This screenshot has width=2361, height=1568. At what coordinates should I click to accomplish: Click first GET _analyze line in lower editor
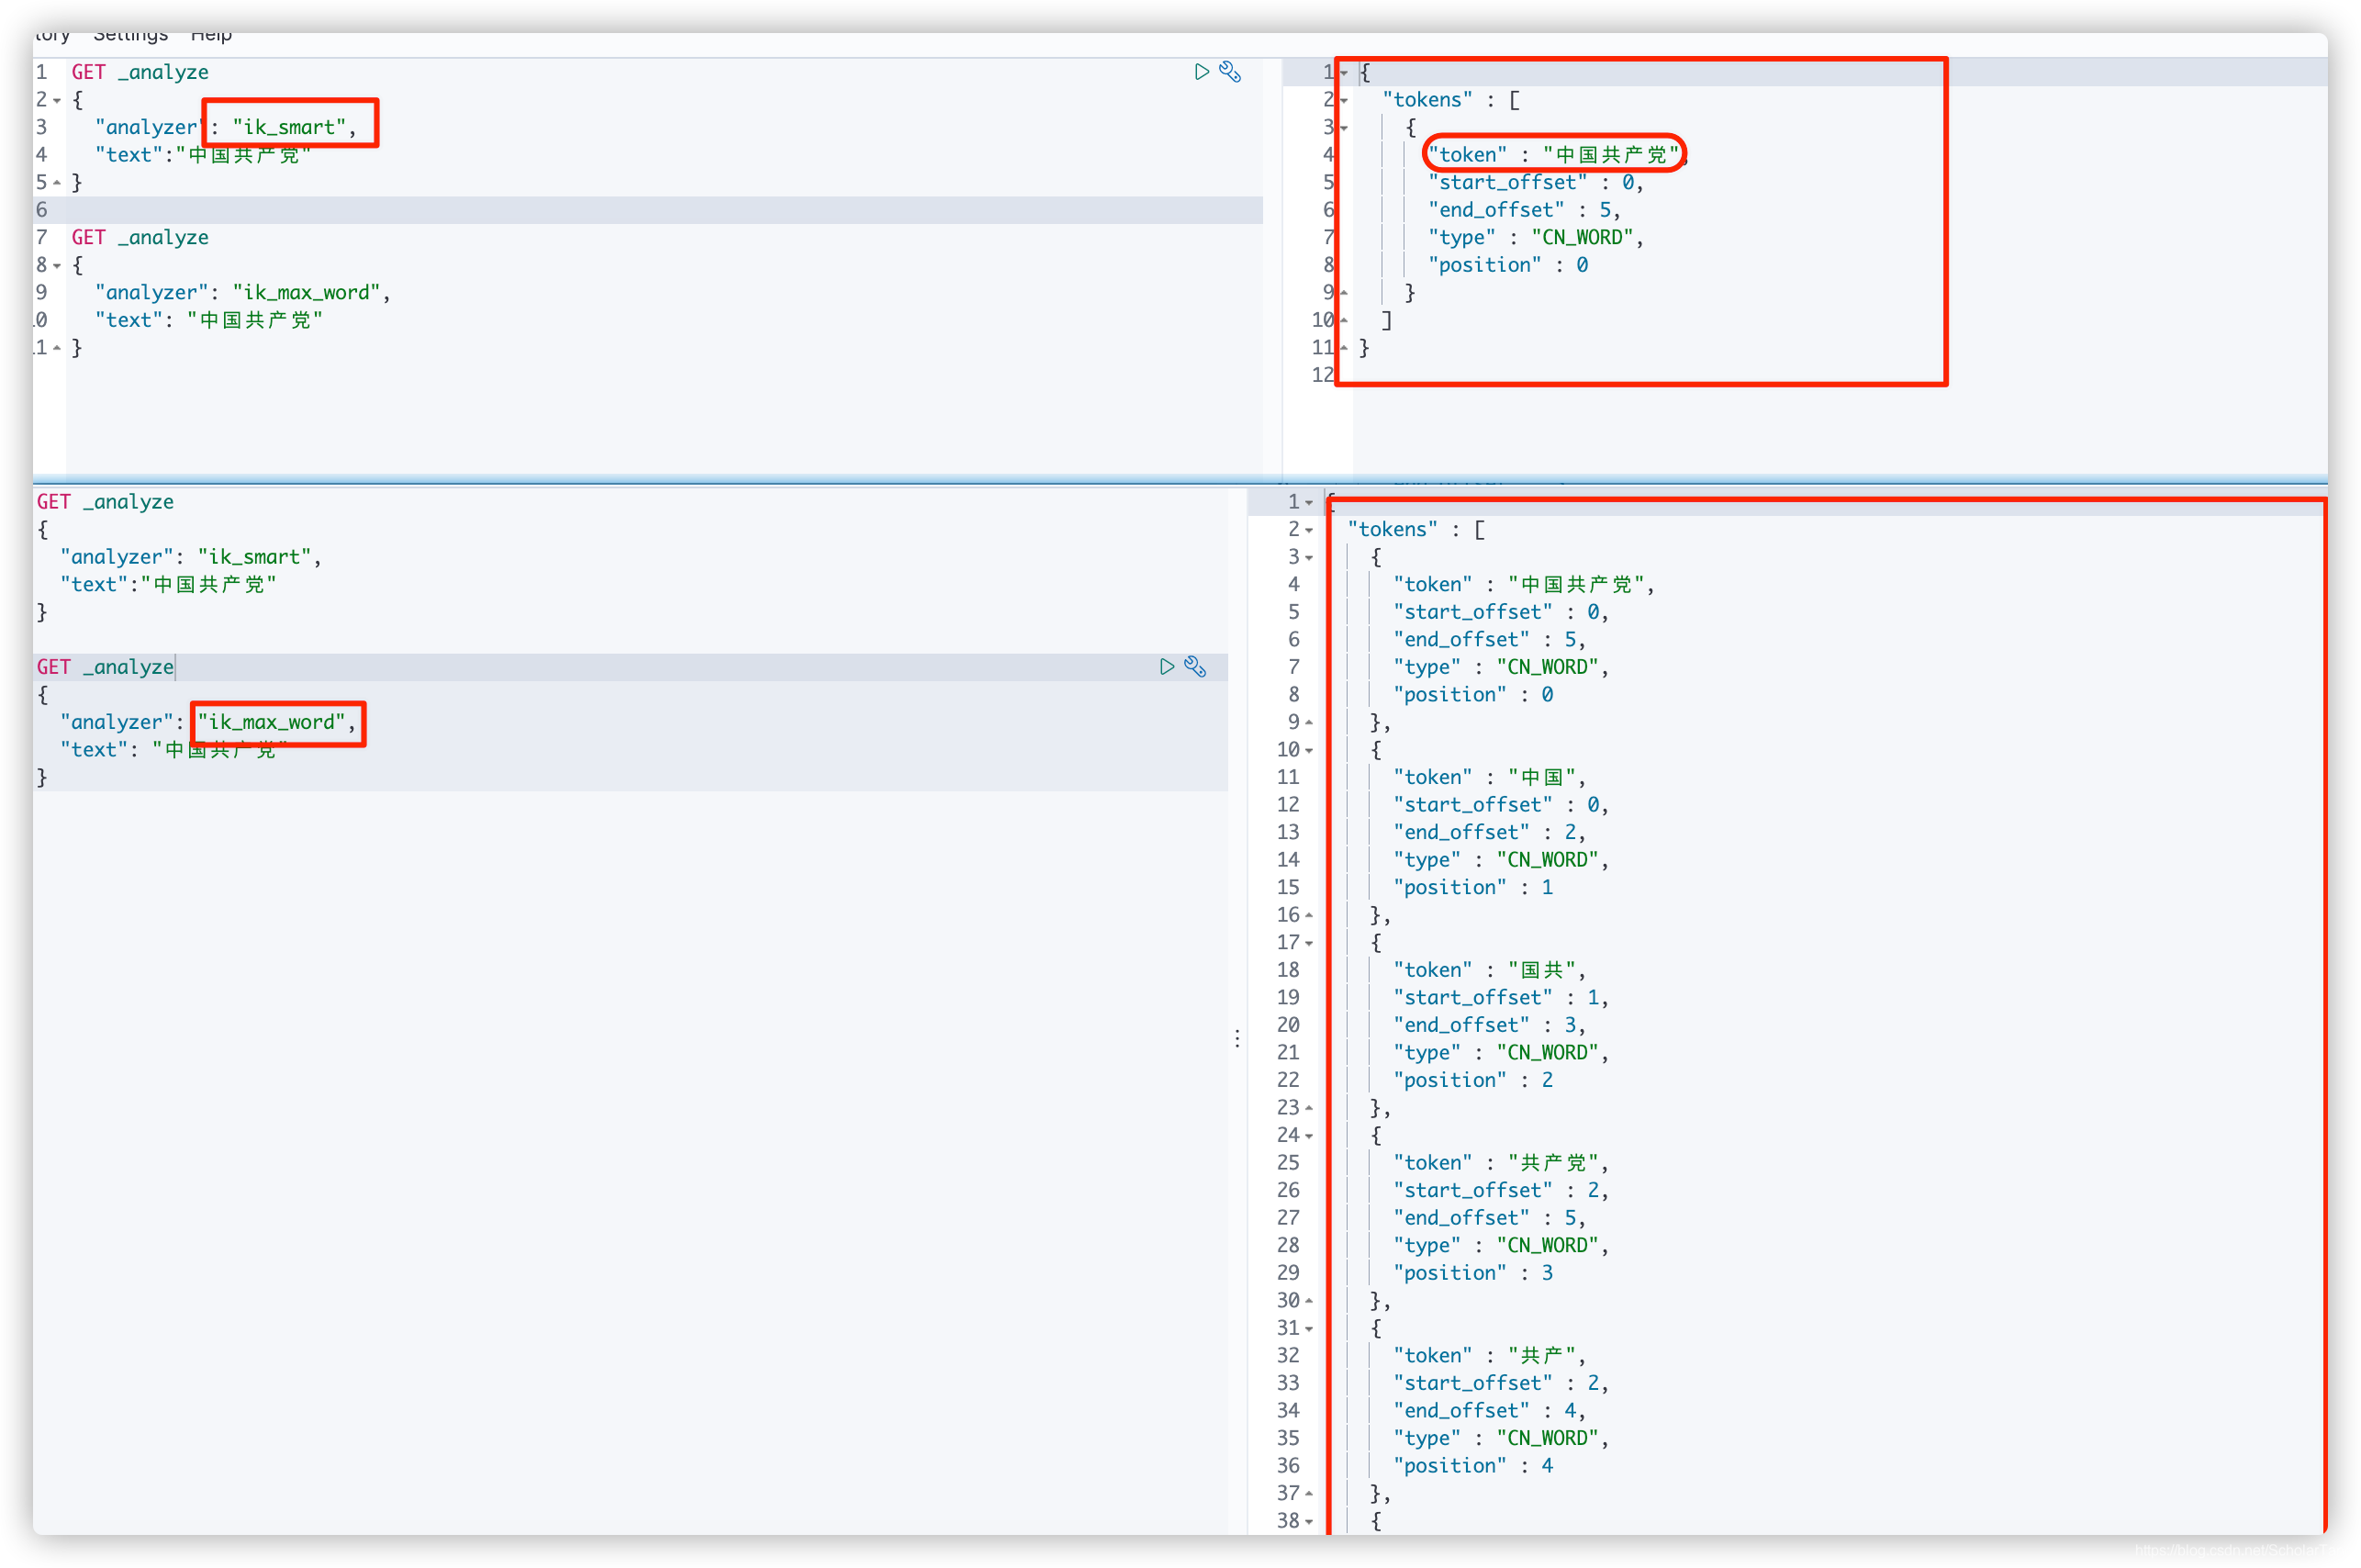(x=105, y=502)
